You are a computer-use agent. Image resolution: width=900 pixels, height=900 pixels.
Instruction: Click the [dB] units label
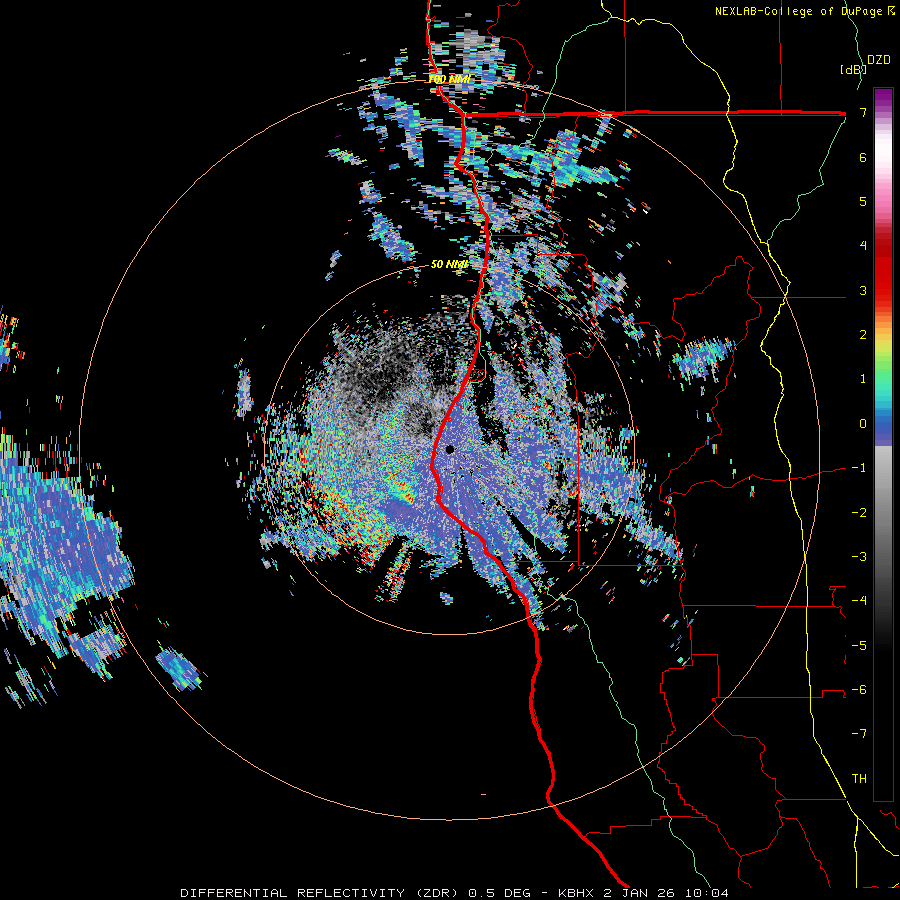(x=853, y=69)
